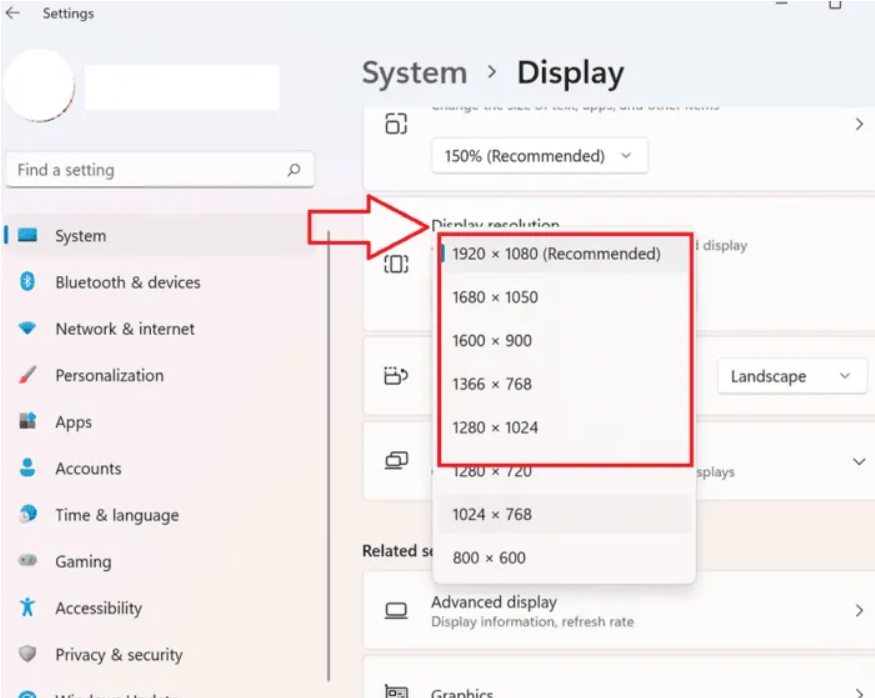This screenshot has width=875, height=698.
Task: Click the Personalization paintbrush icon
Action: click(x=28, y=376)
